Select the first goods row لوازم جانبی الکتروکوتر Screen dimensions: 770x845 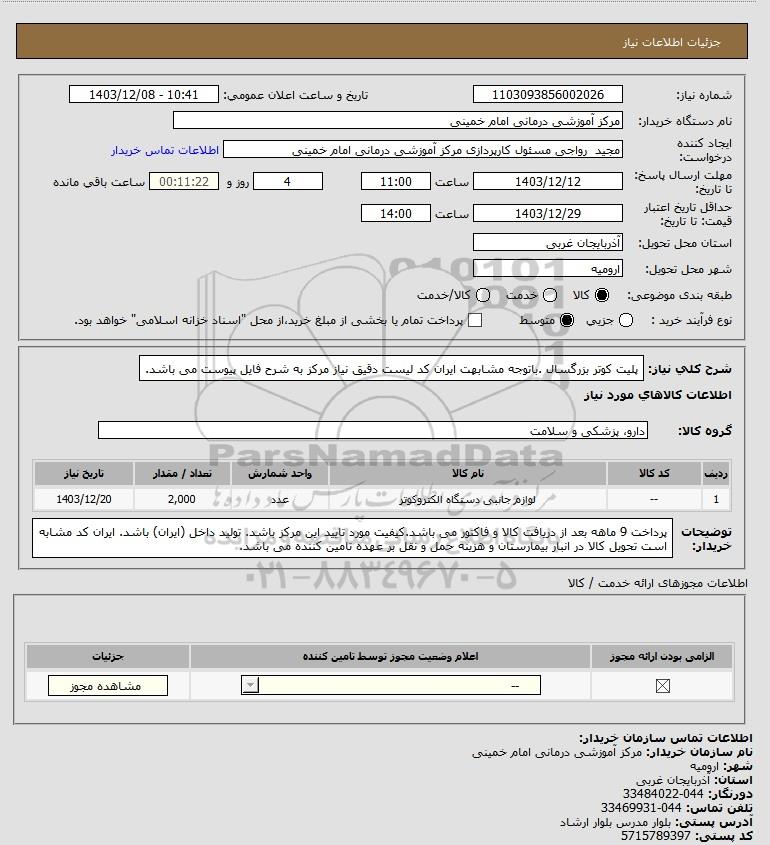point(381,500)
